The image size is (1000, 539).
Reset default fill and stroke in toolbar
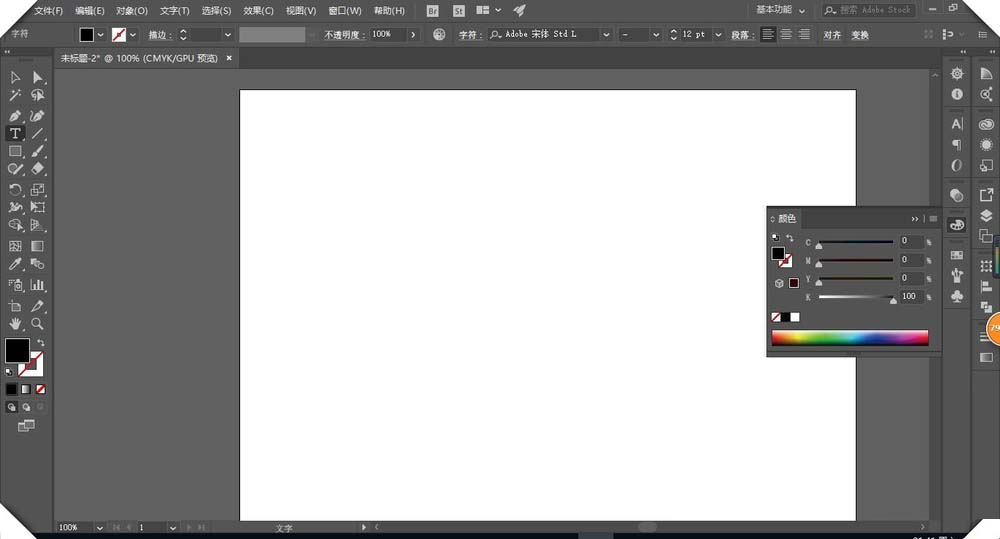(x=9, y=372)
